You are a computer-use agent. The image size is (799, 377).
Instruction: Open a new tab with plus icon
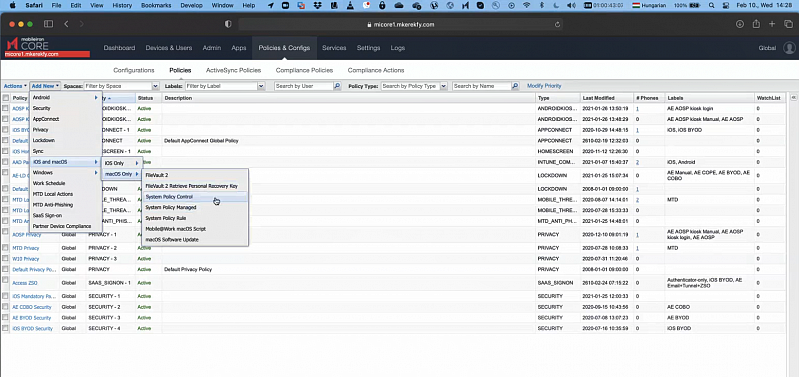[x=773, y=24]
